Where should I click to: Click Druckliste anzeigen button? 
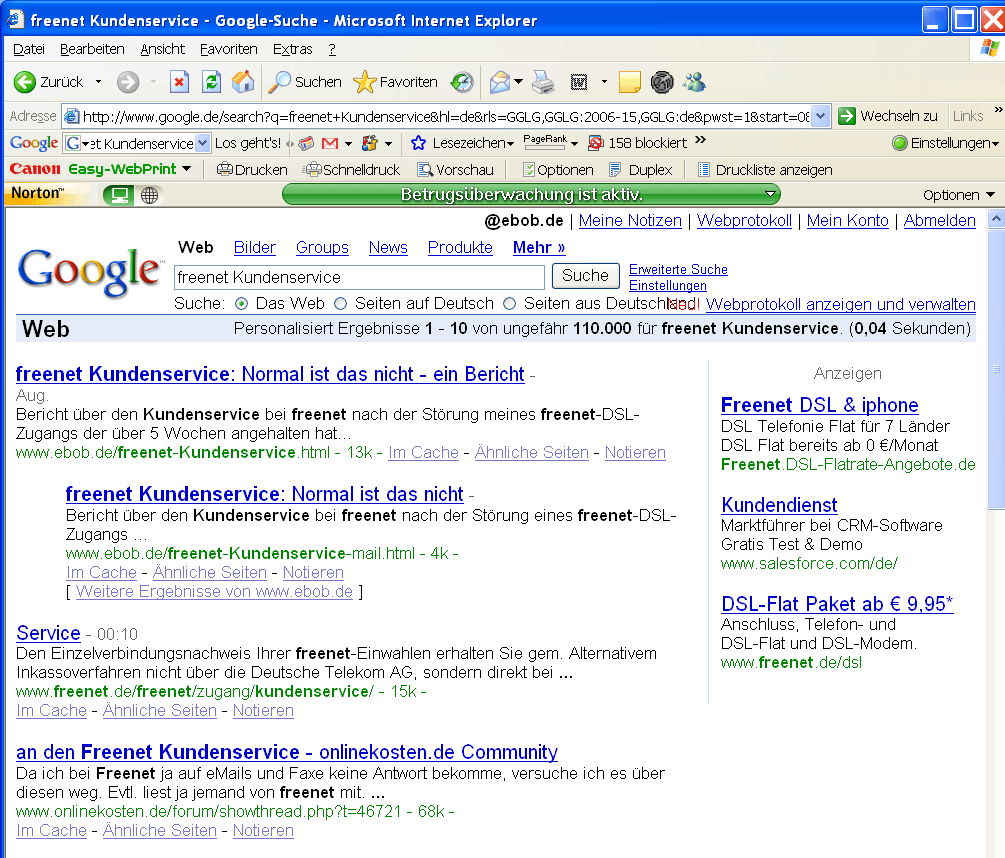coord(765,170)
